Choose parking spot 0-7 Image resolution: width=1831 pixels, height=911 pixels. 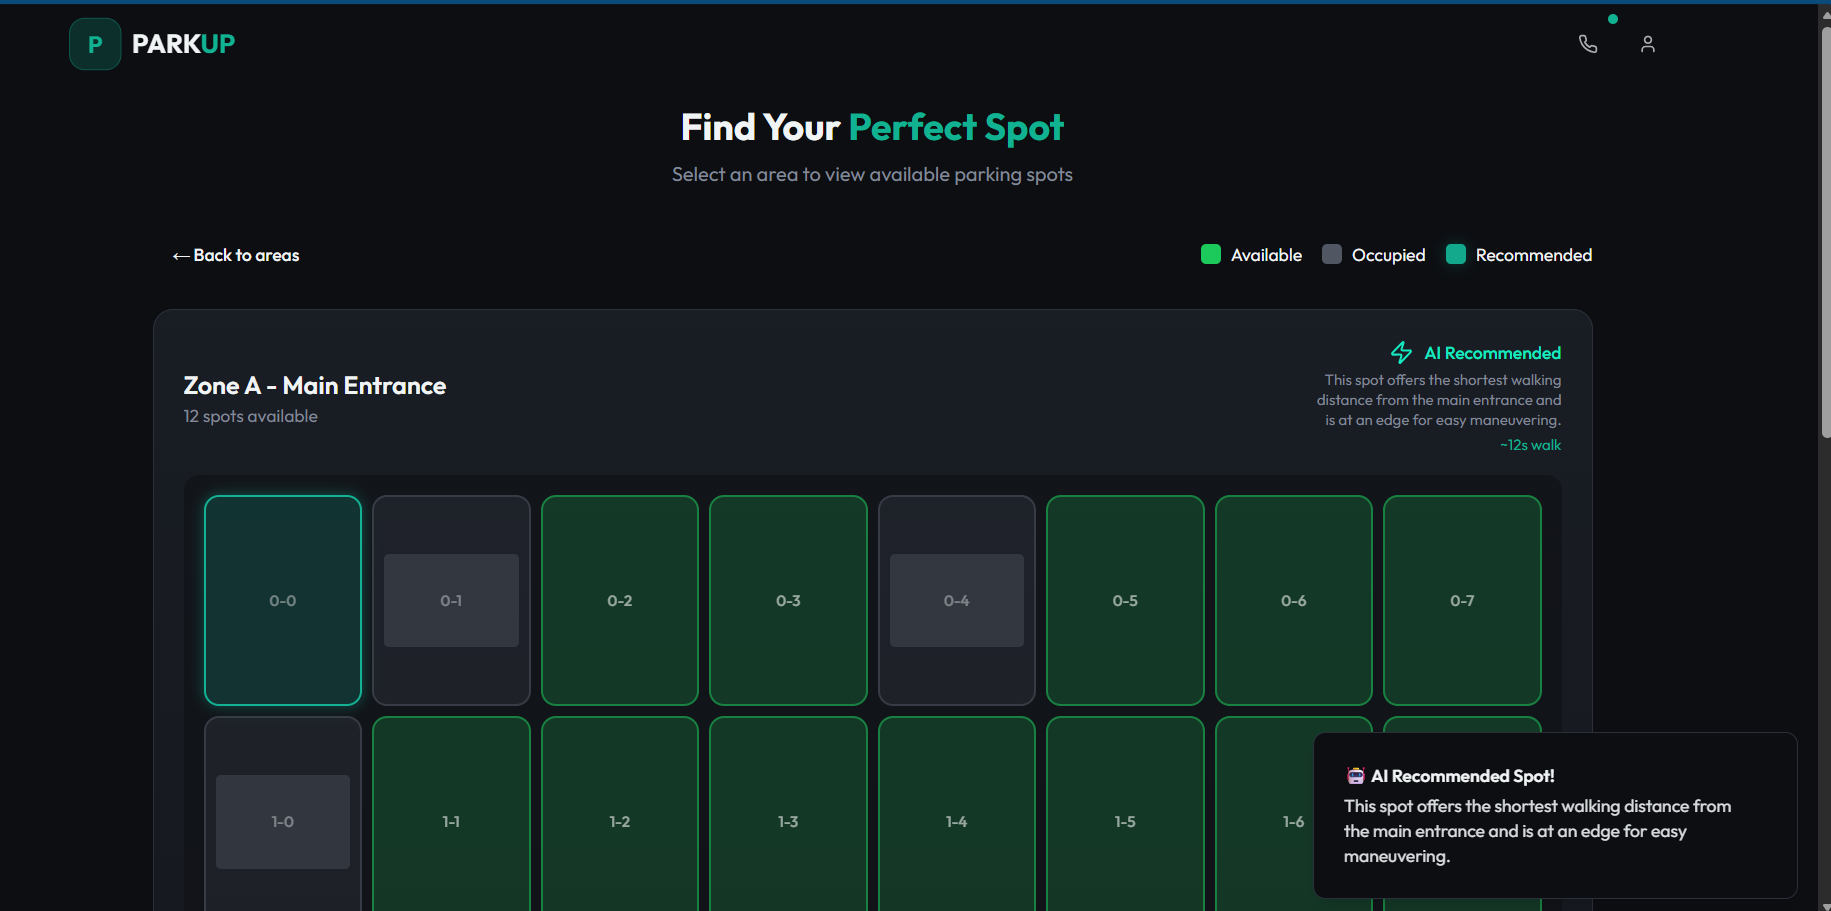(x=1462, y=600)
